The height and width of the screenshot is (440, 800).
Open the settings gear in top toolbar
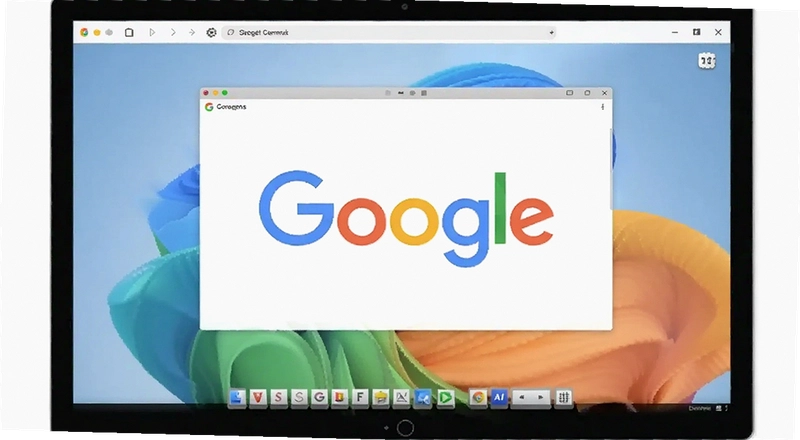point(211,32)
